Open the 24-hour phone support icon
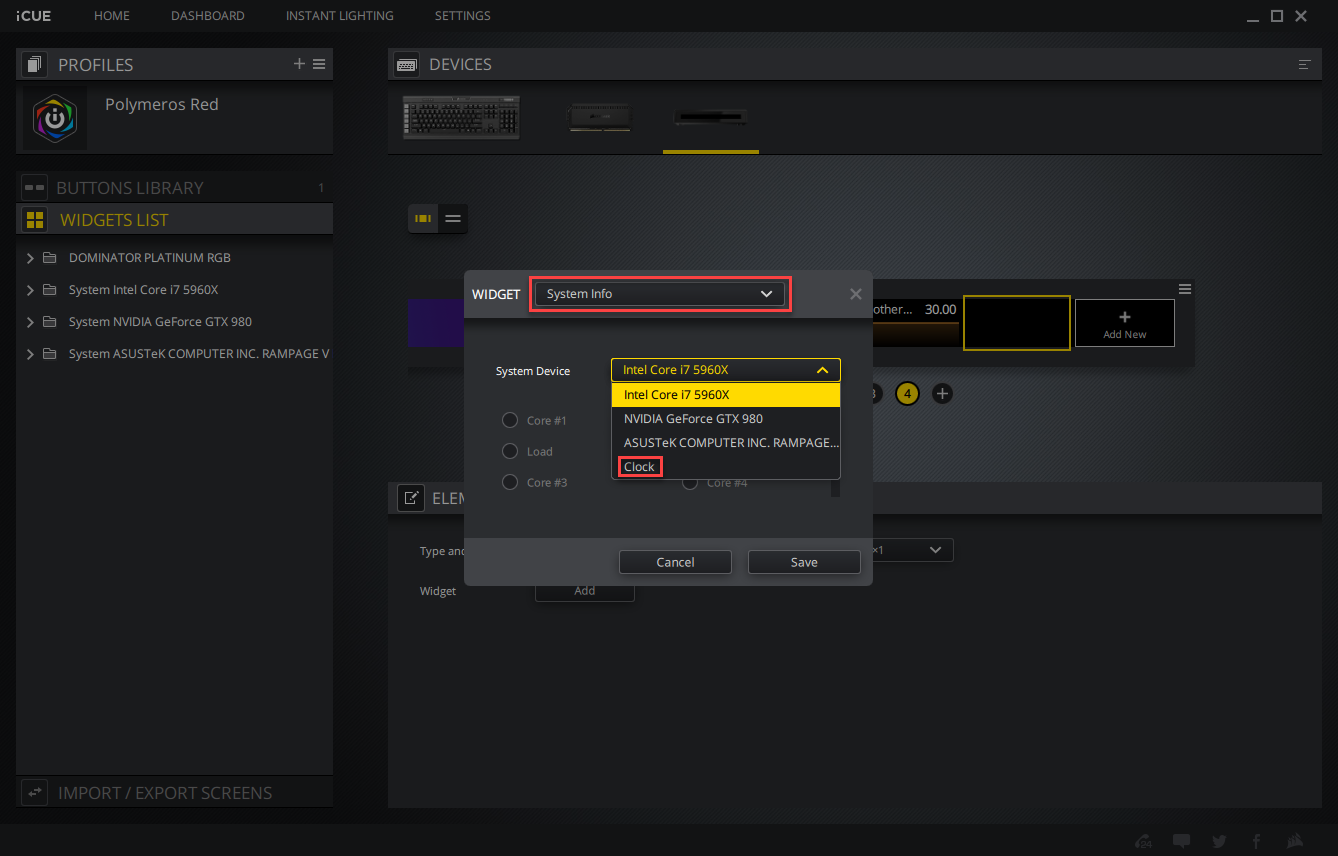 (1145, 841)
